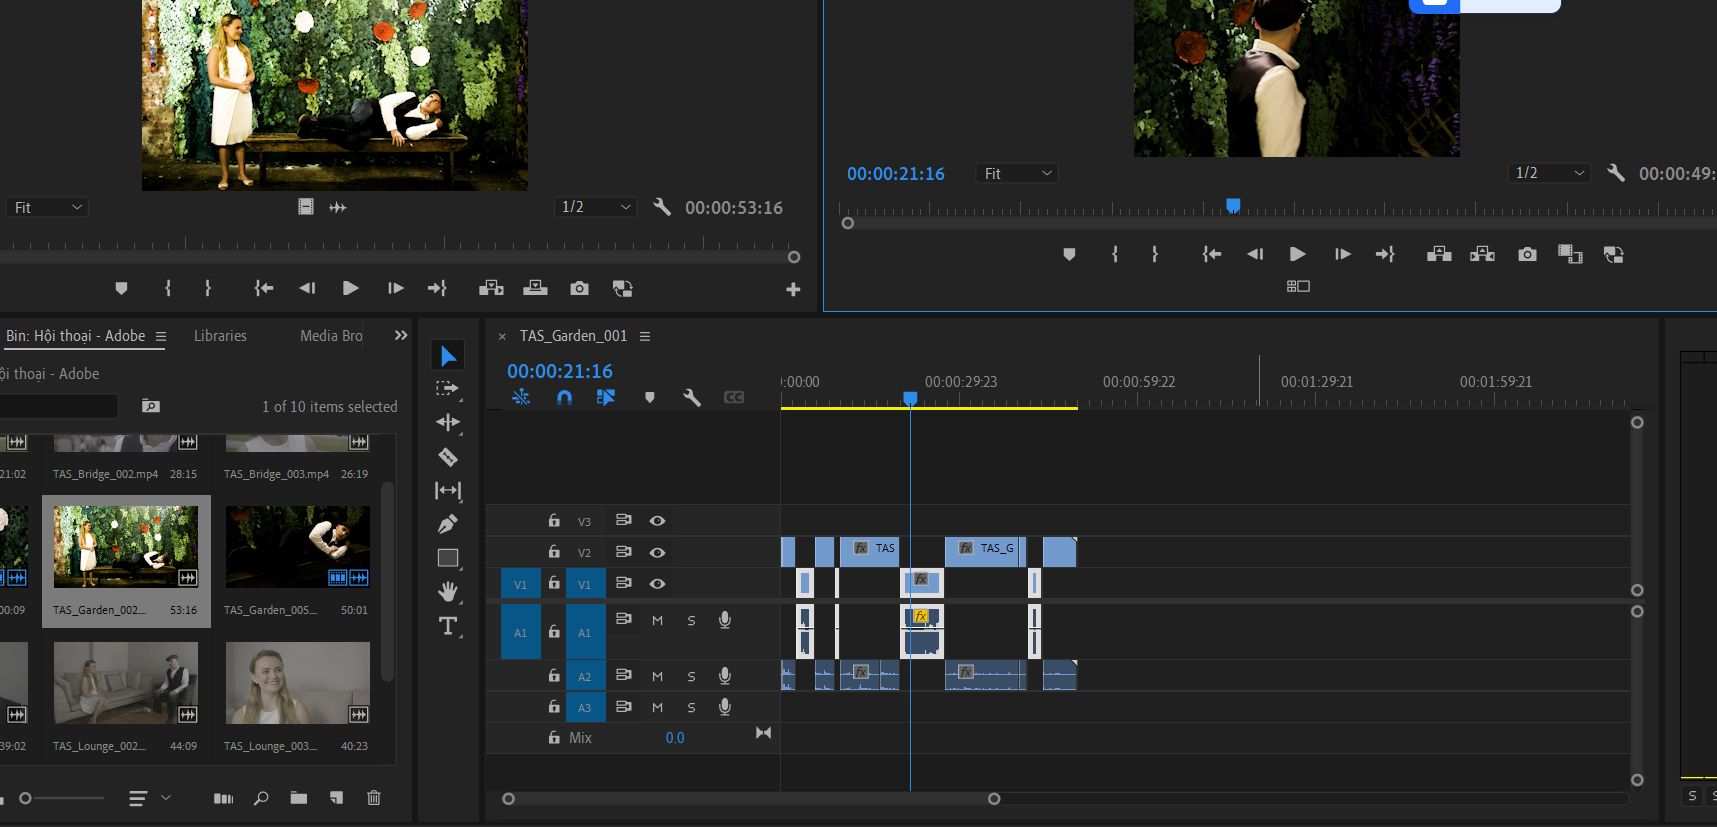Select TAS_Lounge_003 clip thumbnail
Image resolution: width=1717 pixels, height=827 pixels.
298,683
